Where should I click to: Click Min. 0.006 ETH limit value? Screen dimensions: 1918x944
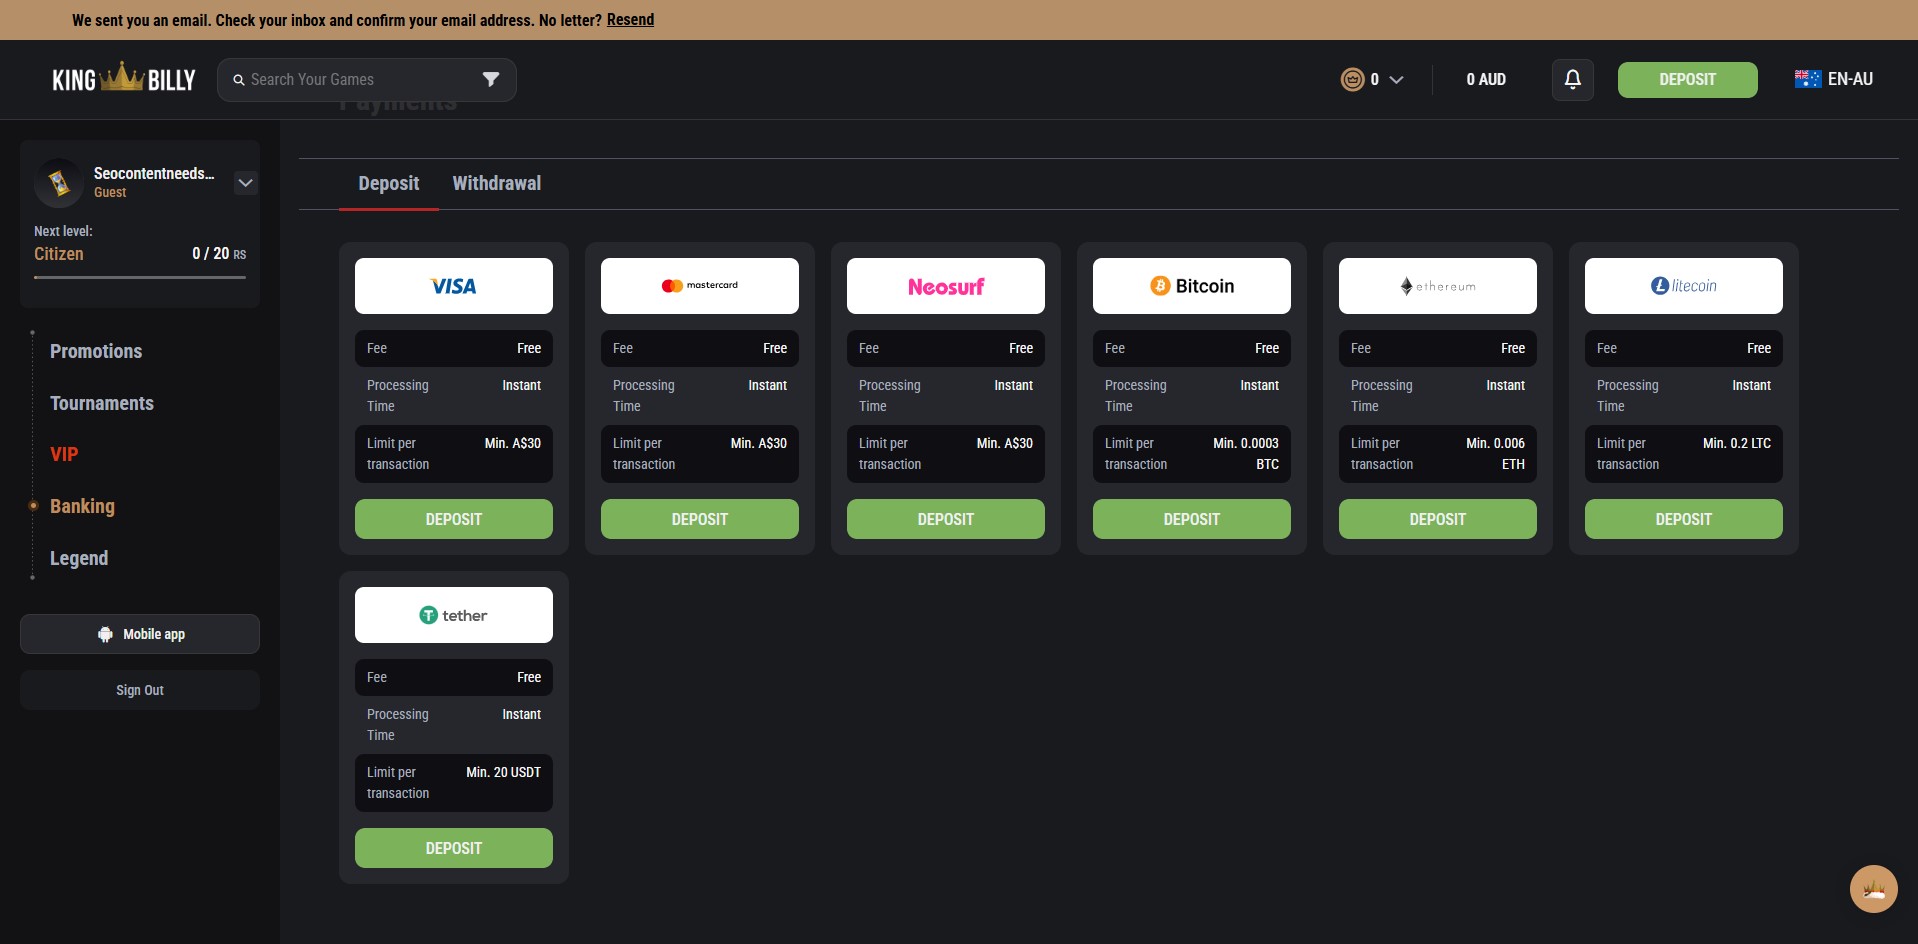[x=1495, y=454]
